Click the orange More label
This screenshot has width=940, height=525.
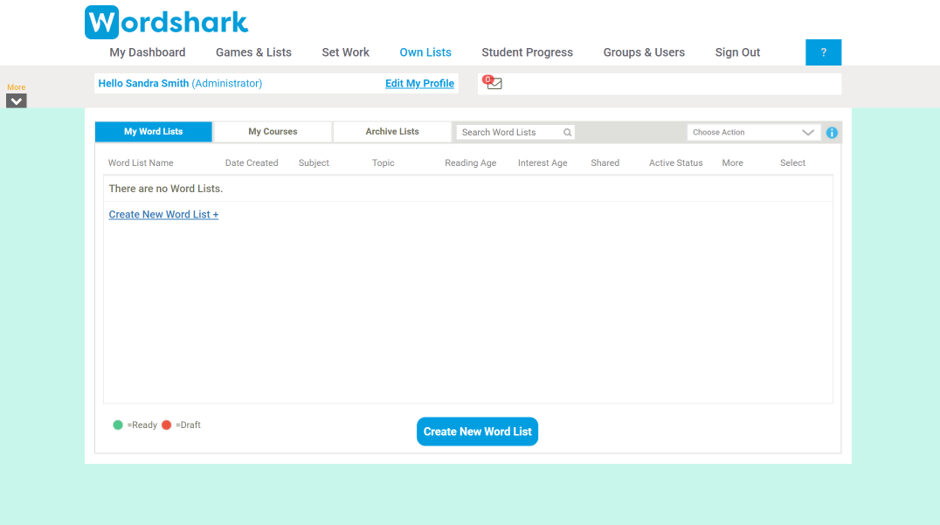pos(16,87)
